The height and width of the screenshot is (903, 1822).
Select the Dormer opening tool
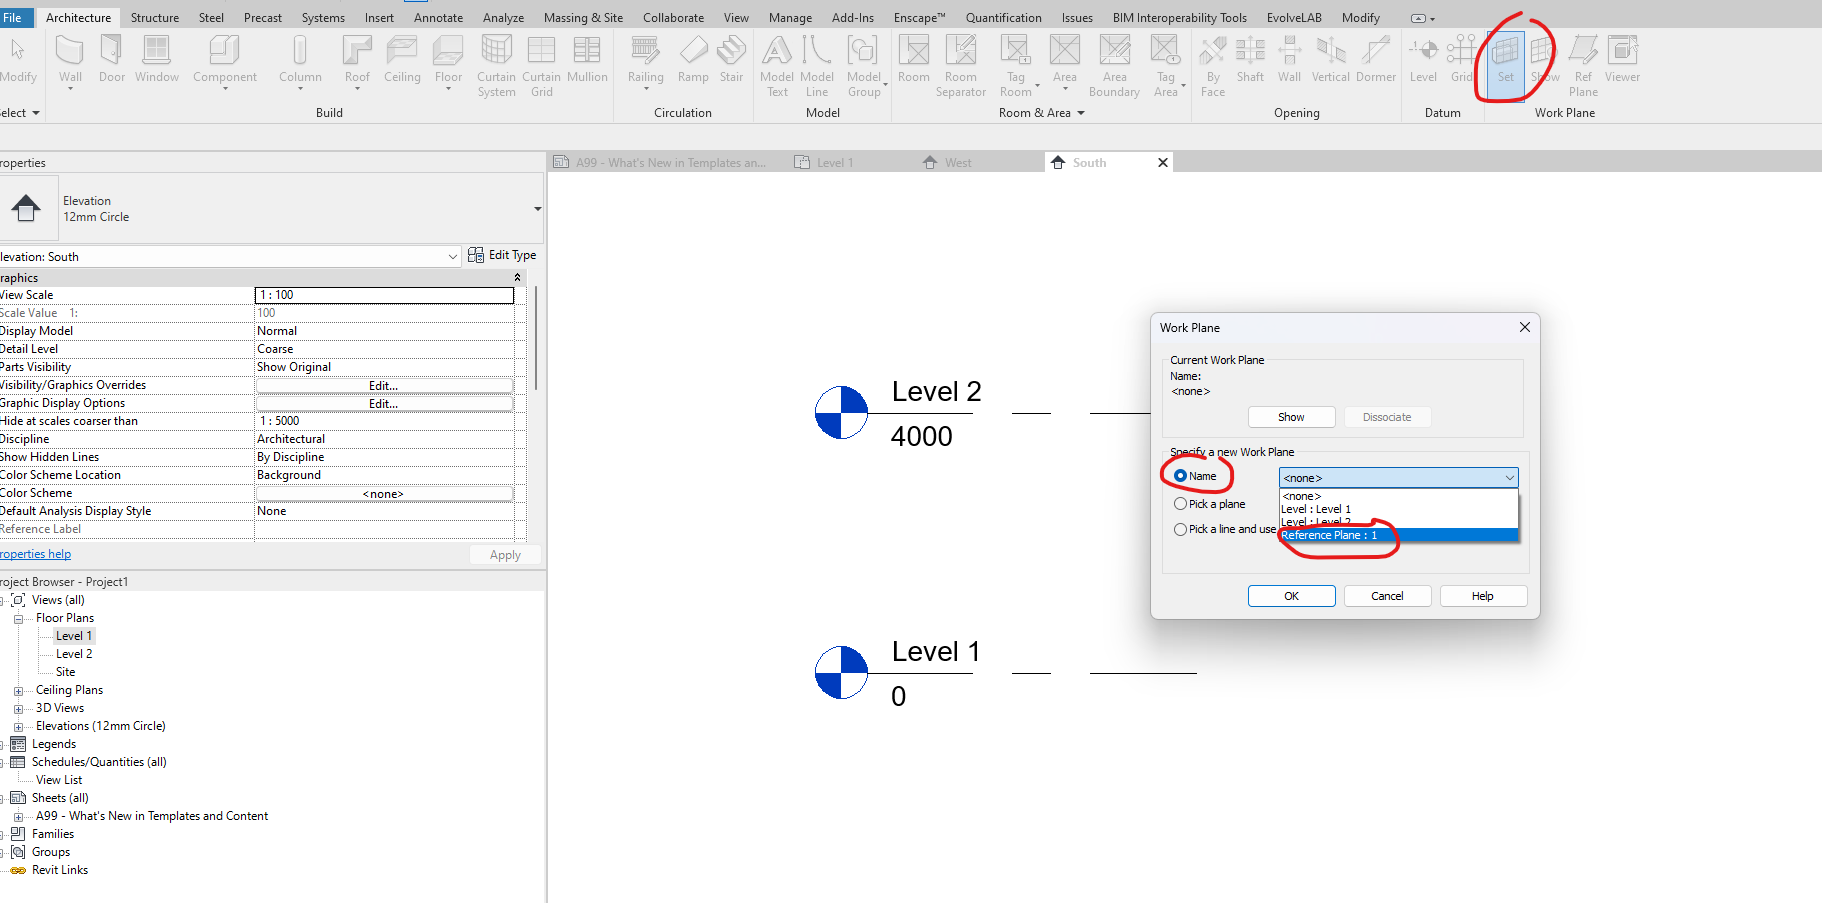1376,59
